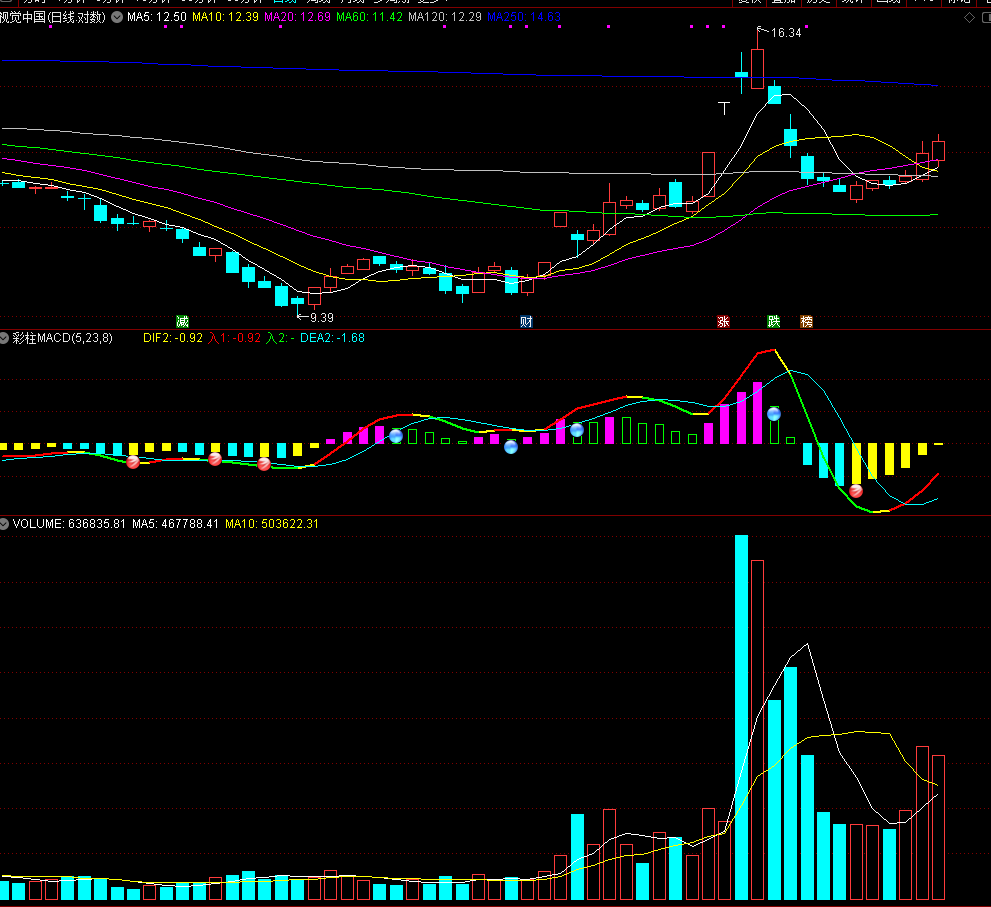The width and height of the screenshot is (991, 907).
Task: Open the main chart indicator dropdown beside 视觉中国
Action: point(117,17)
